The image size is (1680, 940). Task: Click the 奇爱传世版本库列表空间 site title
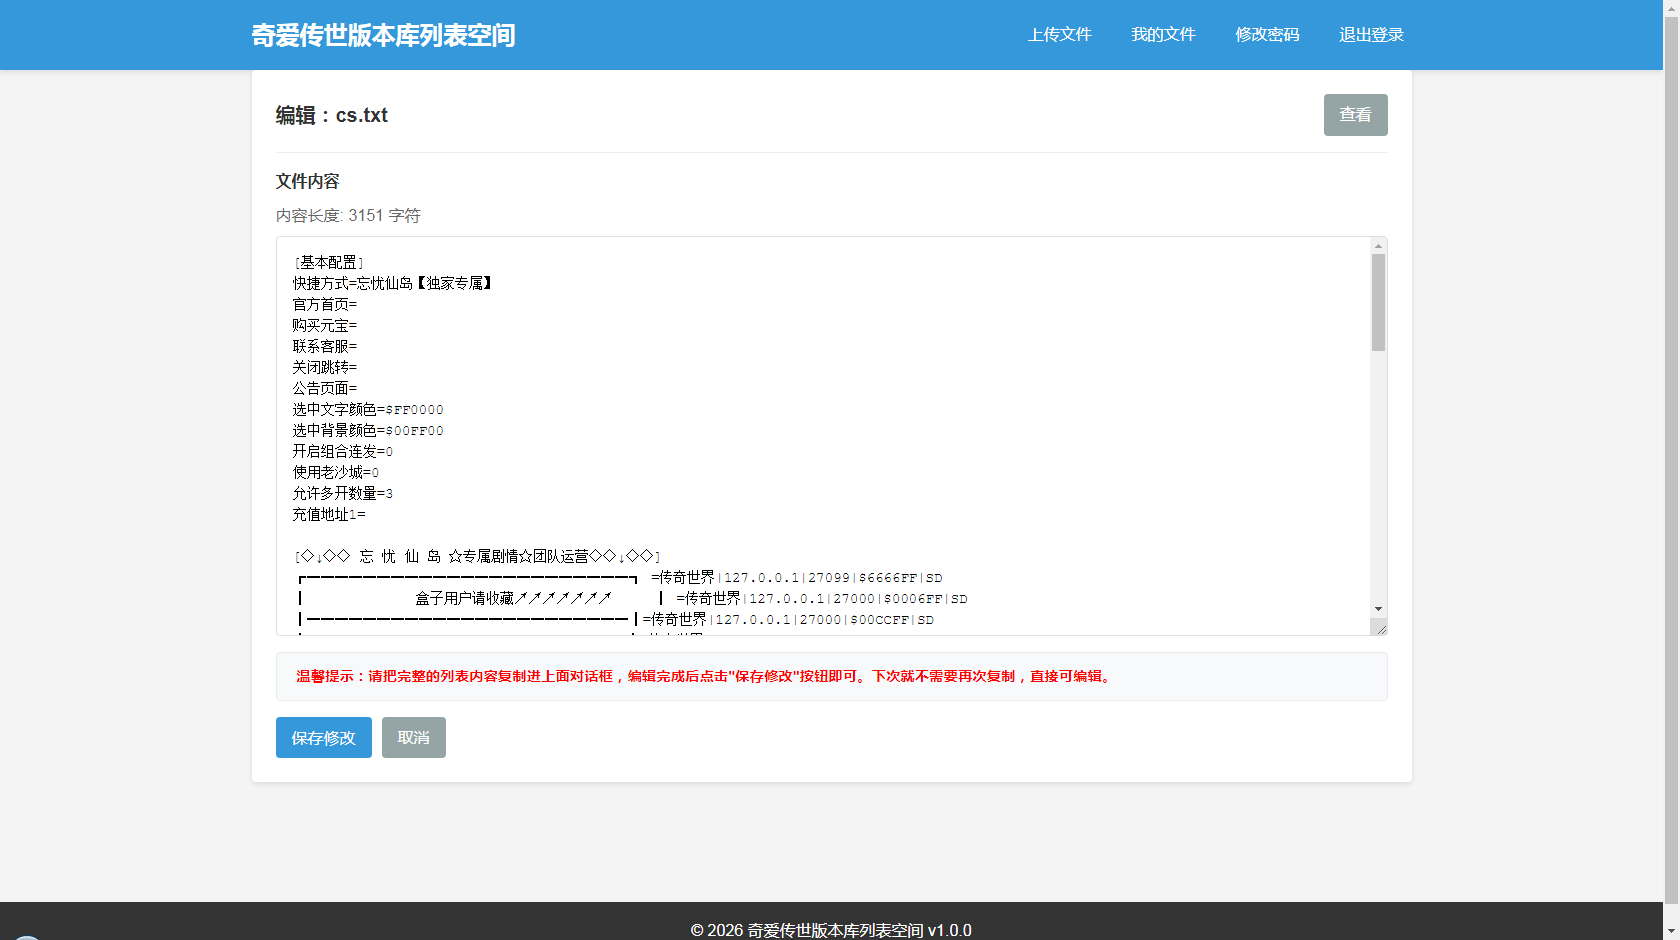click(383, 35)
